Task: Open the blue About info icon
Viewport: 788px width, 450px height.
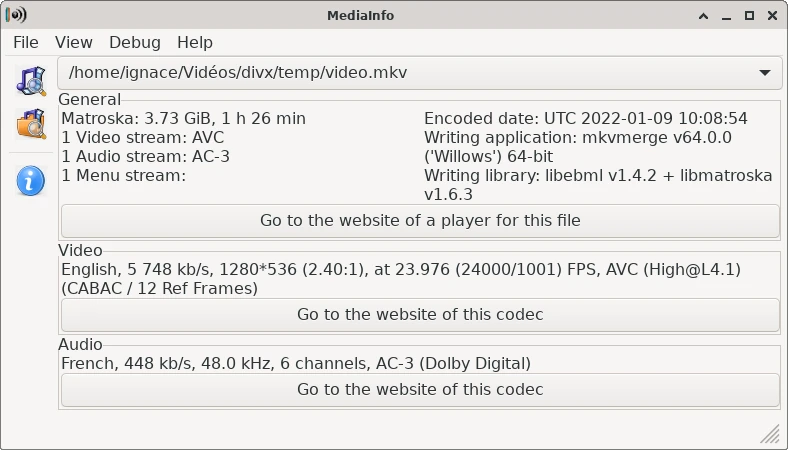Action: 31,181
